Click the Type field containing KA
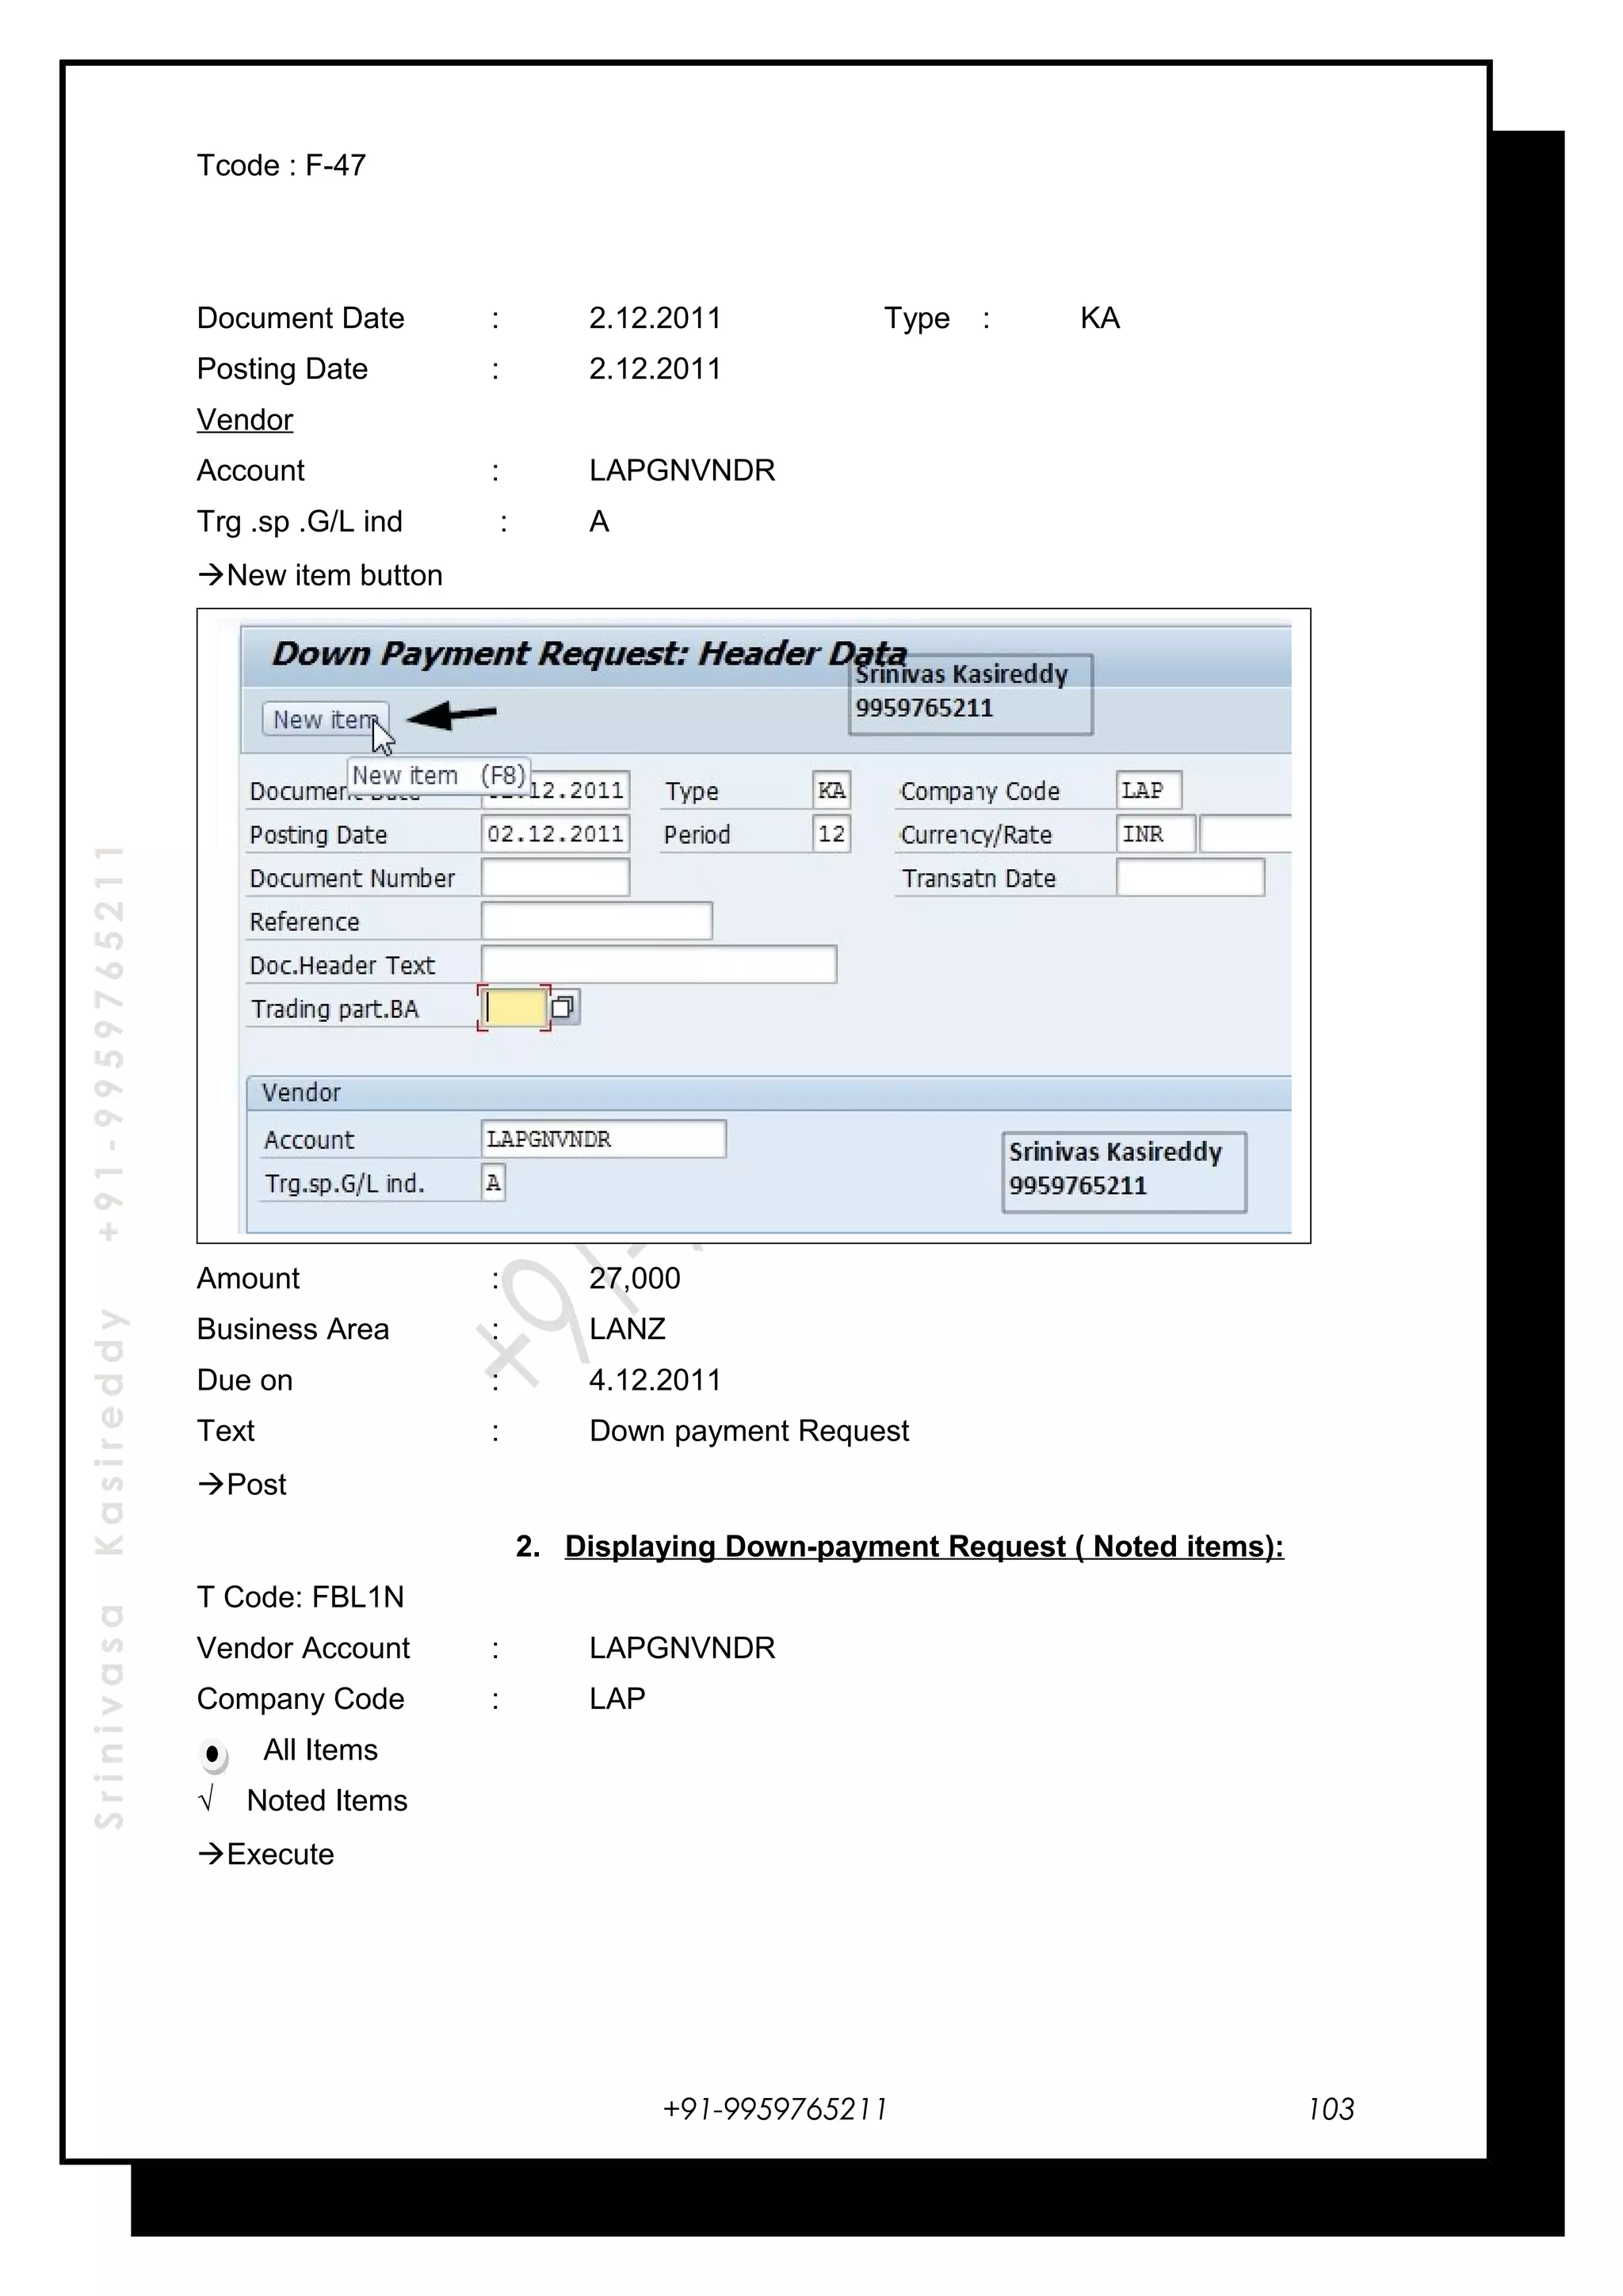 (831, 791)
